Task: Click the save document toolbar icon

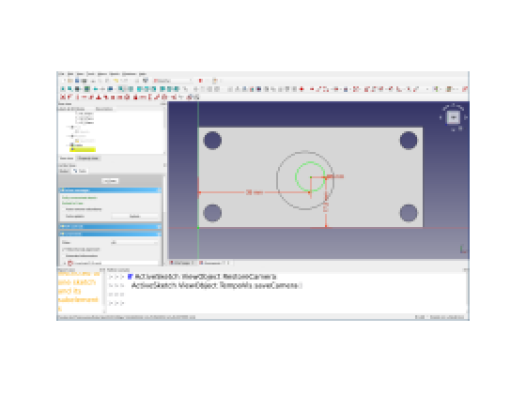Action: pos(77,81)
